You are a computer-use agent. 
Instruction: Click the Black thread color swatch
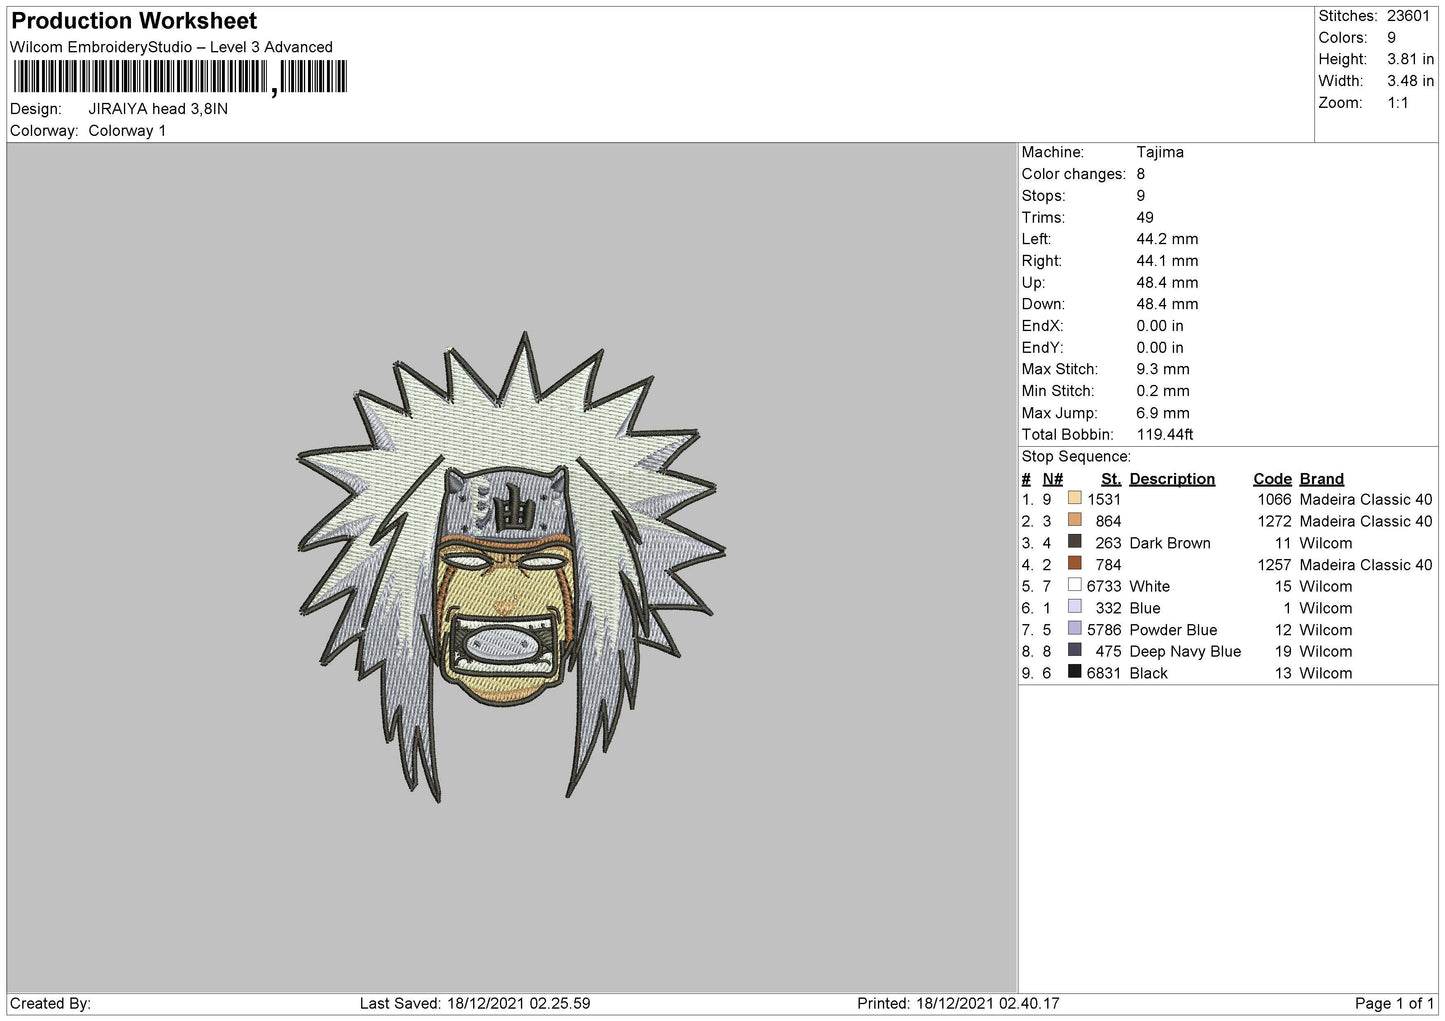coord(1075,672)
